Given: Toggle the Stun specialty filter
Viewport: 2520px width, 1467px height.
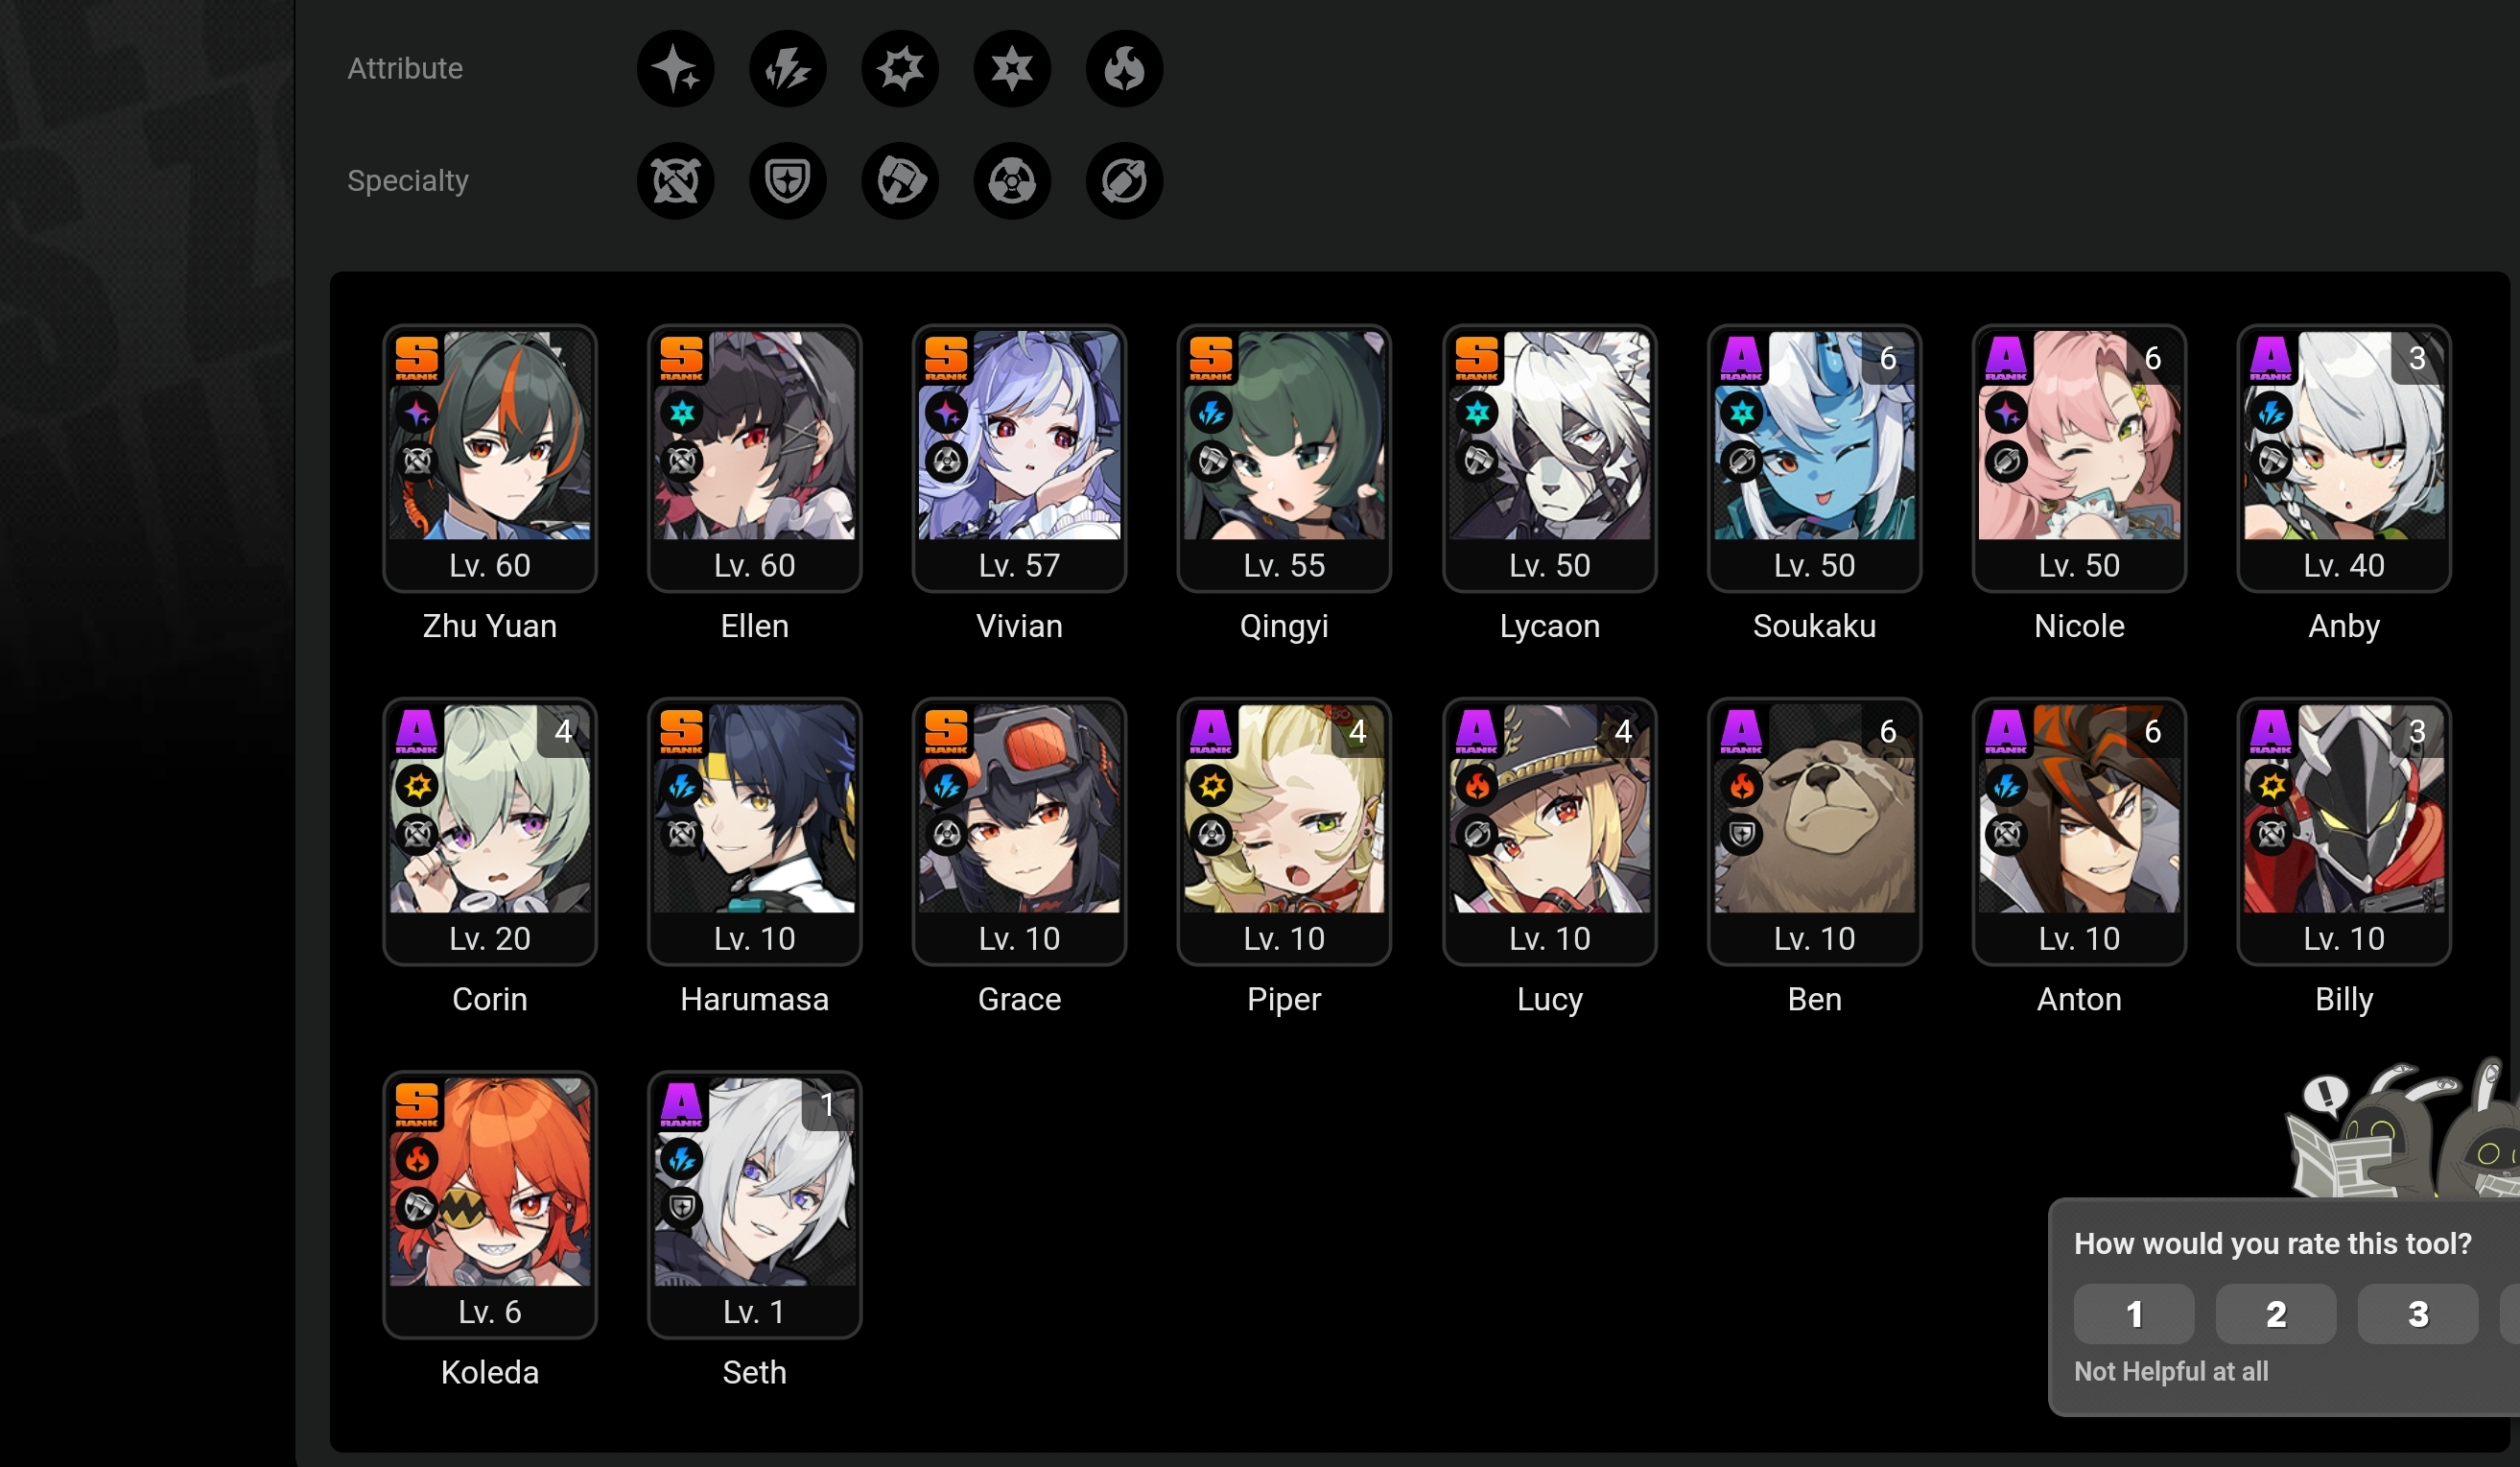Looking at the screenshot, I should point(899,181).
